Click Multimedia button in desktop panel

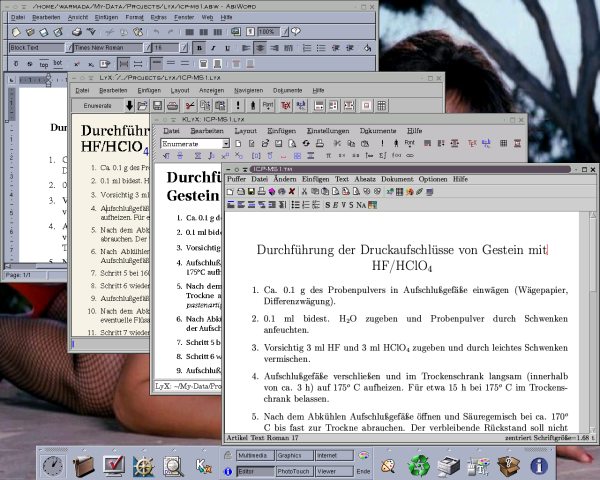point(255,456)
